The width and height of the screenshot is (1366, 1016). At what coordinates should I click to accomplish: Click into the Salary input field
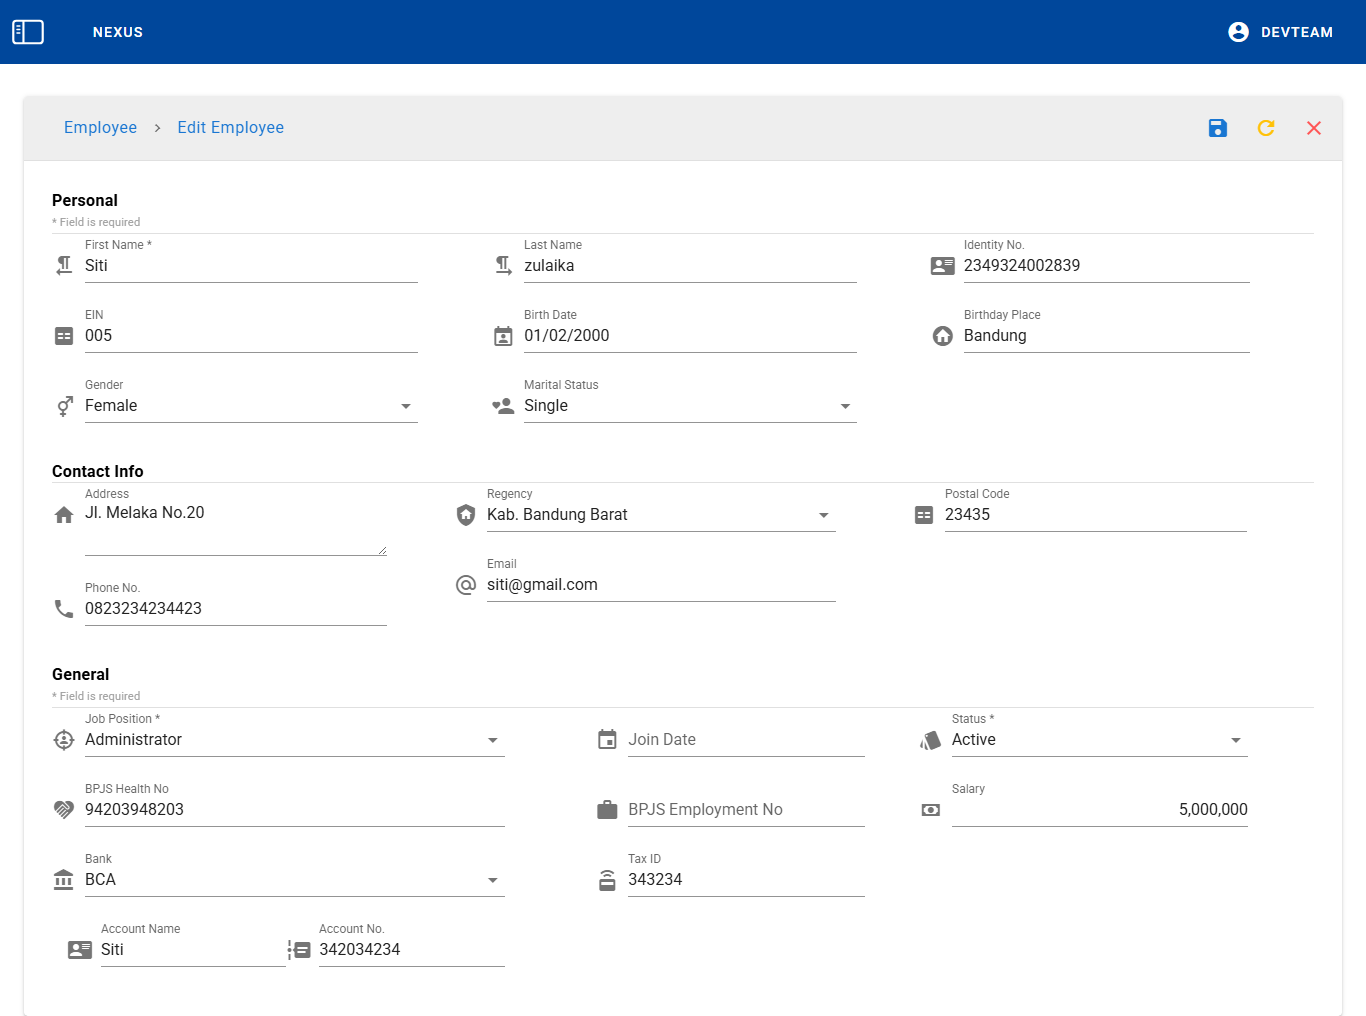click(x=1098, y=810)
